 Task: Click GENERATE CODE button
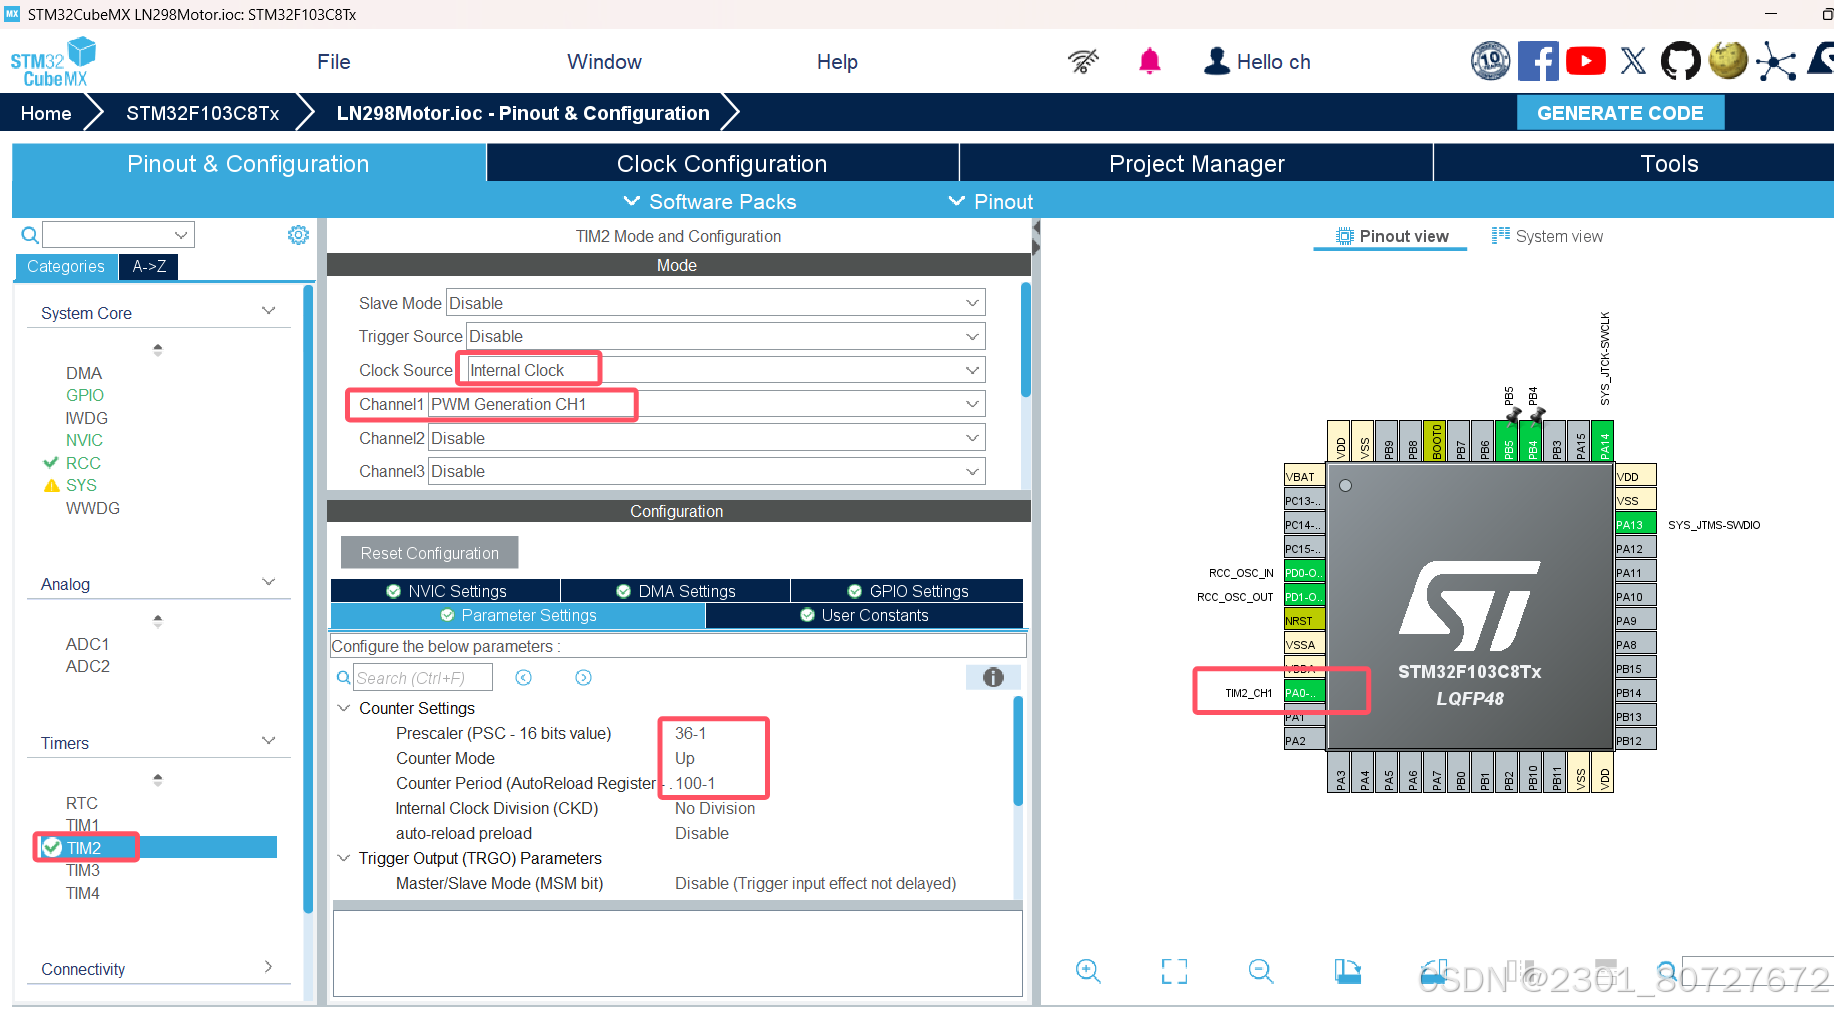1620,113
